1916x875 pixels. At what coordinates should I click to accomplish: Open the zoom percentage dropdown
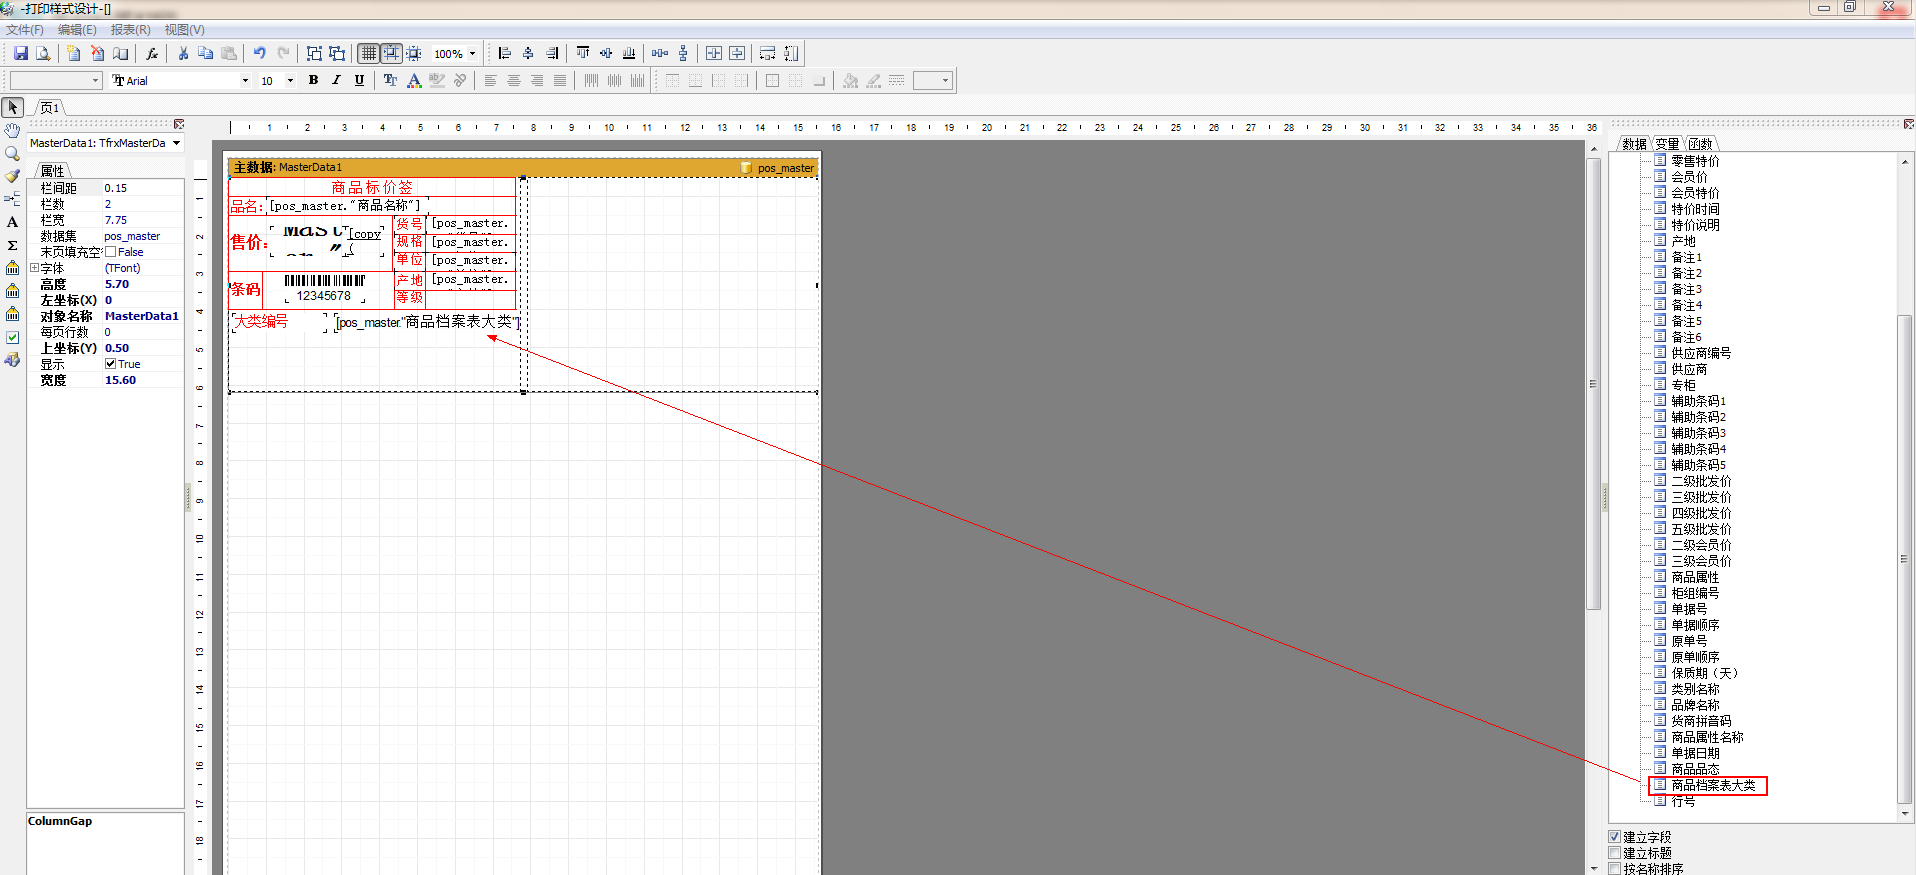(472, 54)
